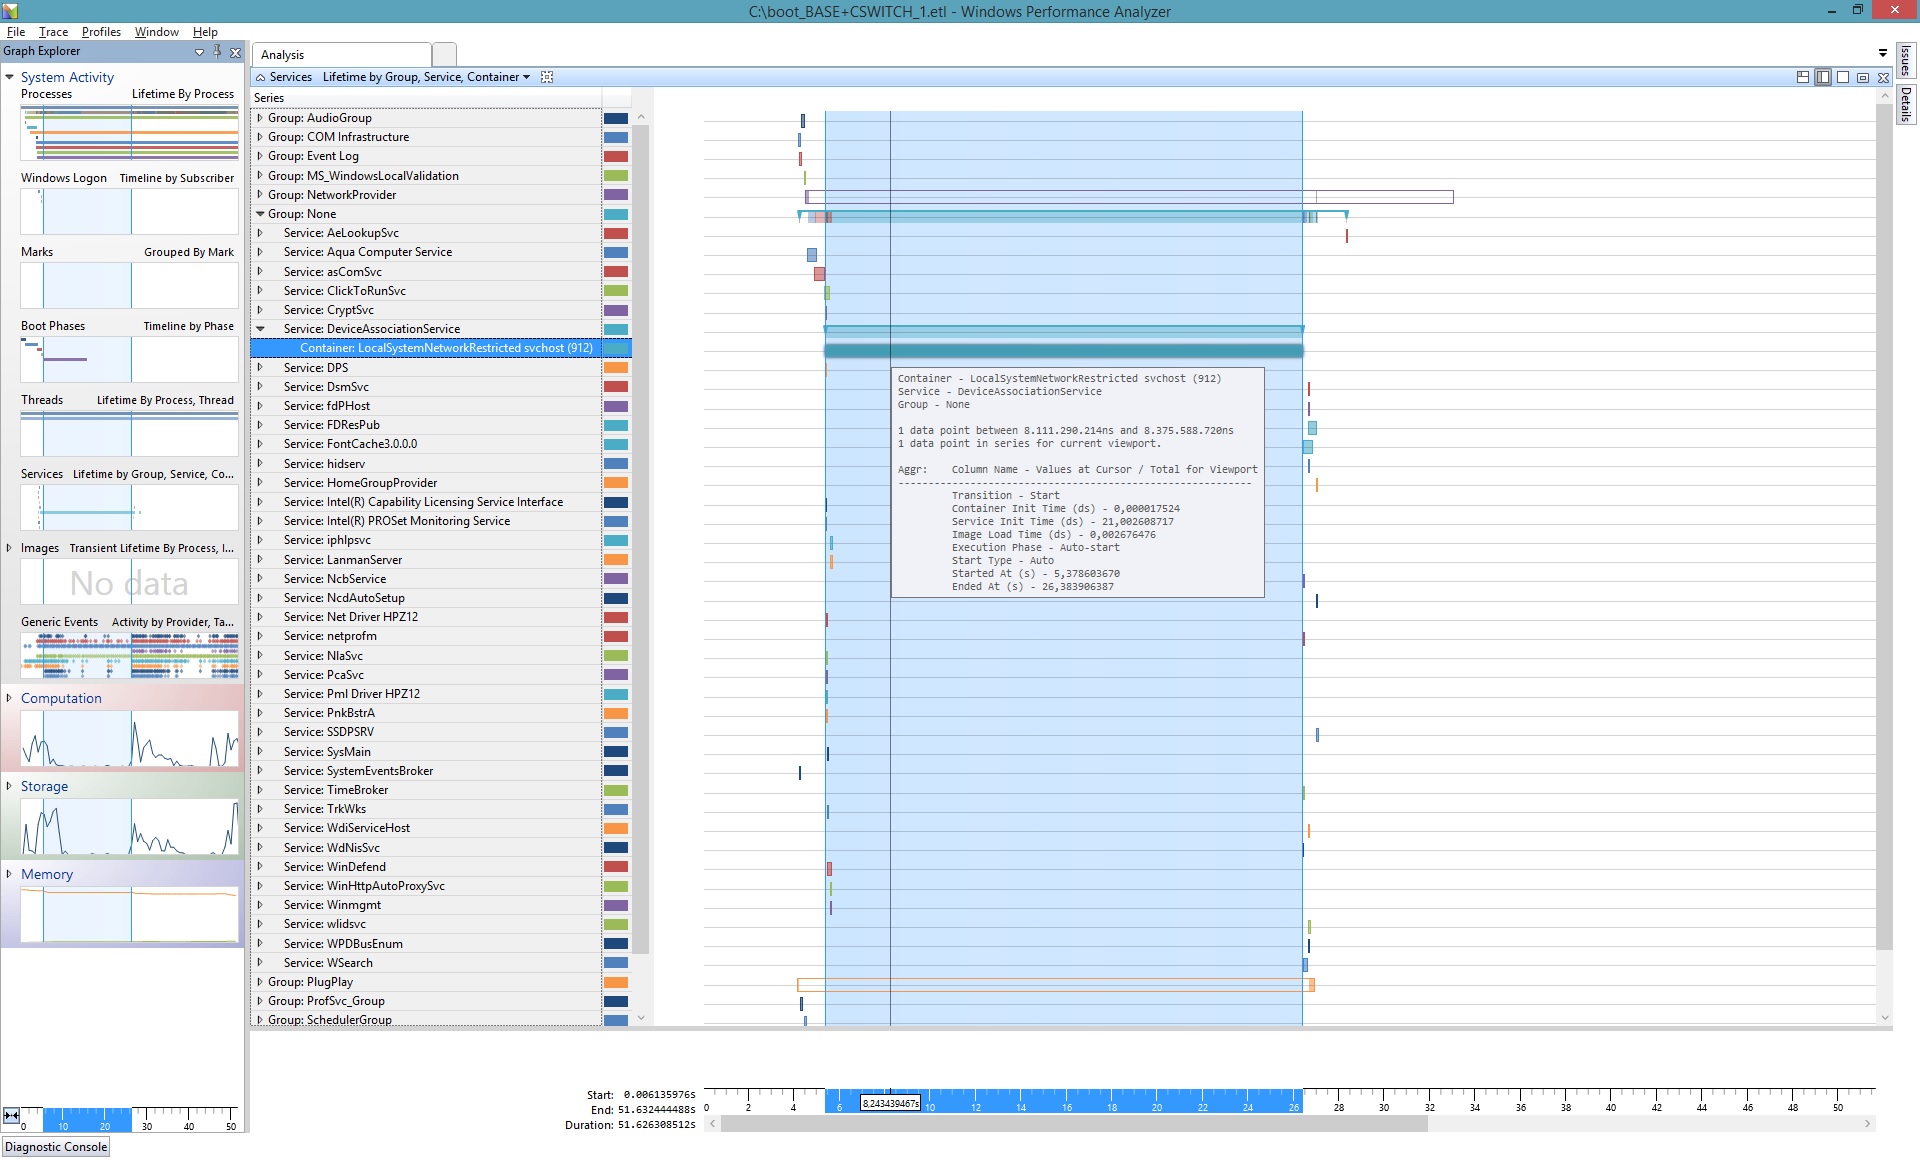This screenshot has width=1920, height=1160.
Task: Click the Boot Phases thumbnail graph
Action: (x=129, y=358)
